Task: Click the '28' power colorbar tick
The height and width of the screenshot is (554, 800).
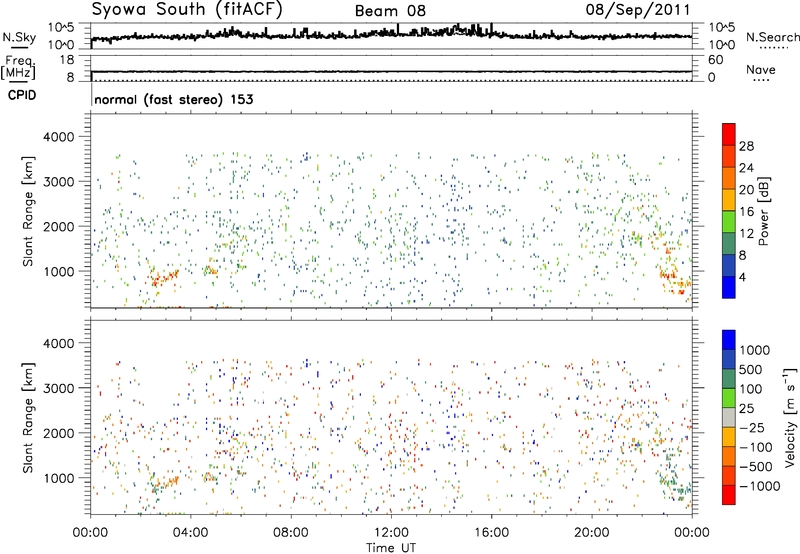Action: coord(746,146)
